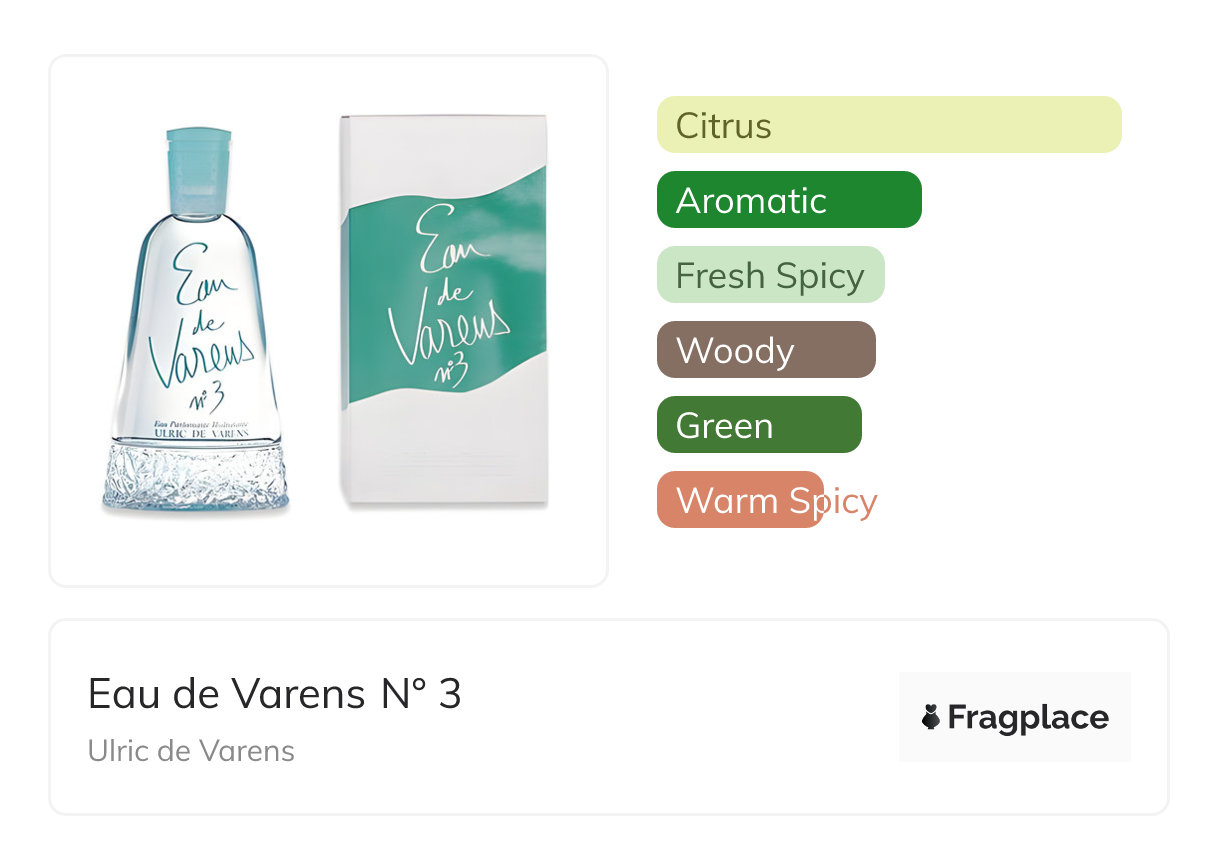Click the Green accord bar

(758, 425)
